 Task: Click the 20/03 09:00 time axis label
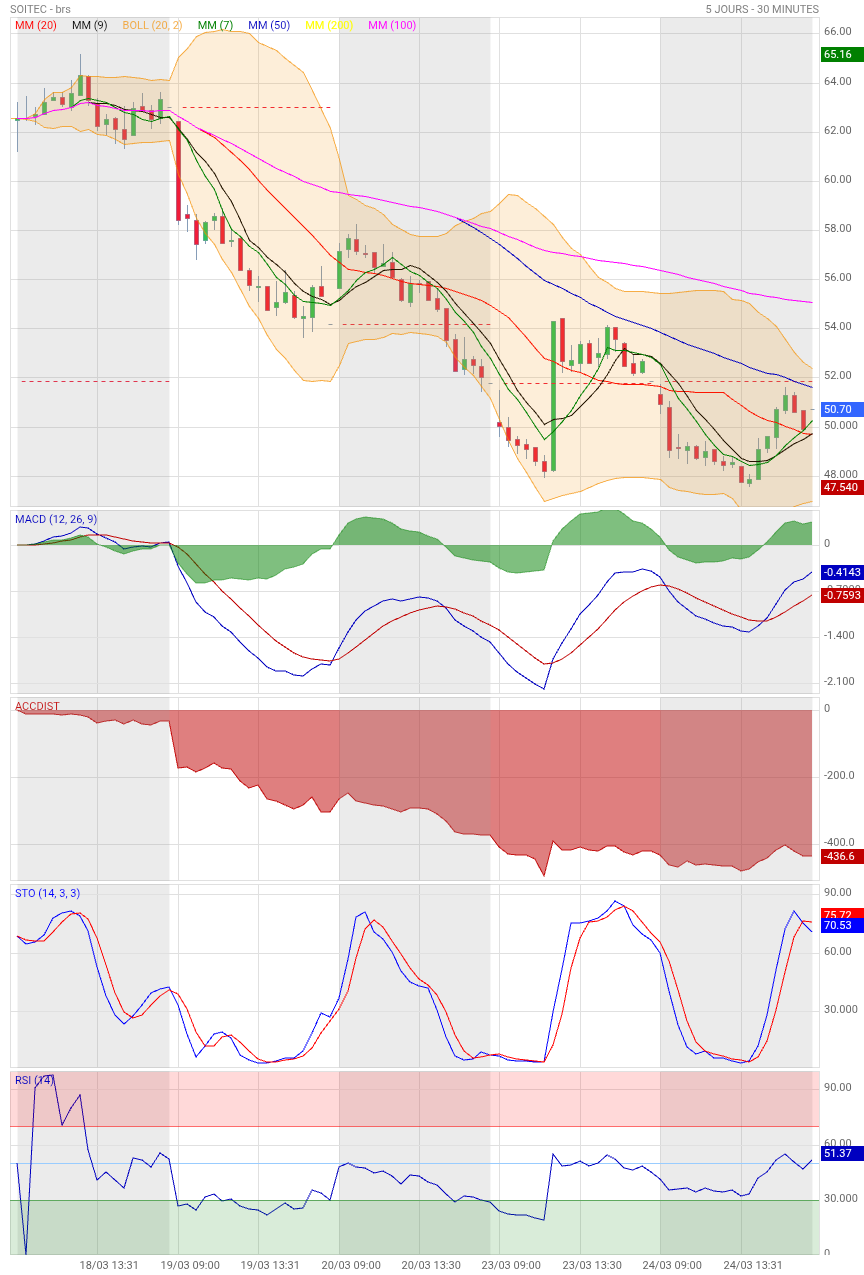tap(351, 1265)
